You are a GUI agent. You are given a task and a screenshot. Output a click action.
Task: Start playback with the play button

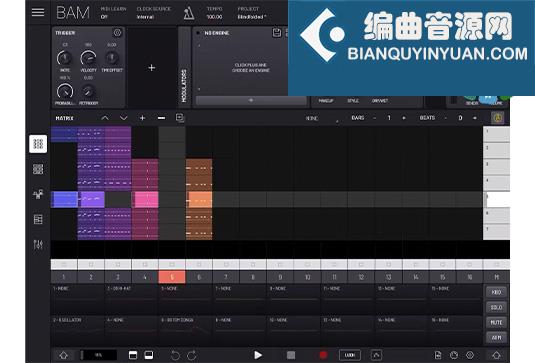(x=258, y=355)
